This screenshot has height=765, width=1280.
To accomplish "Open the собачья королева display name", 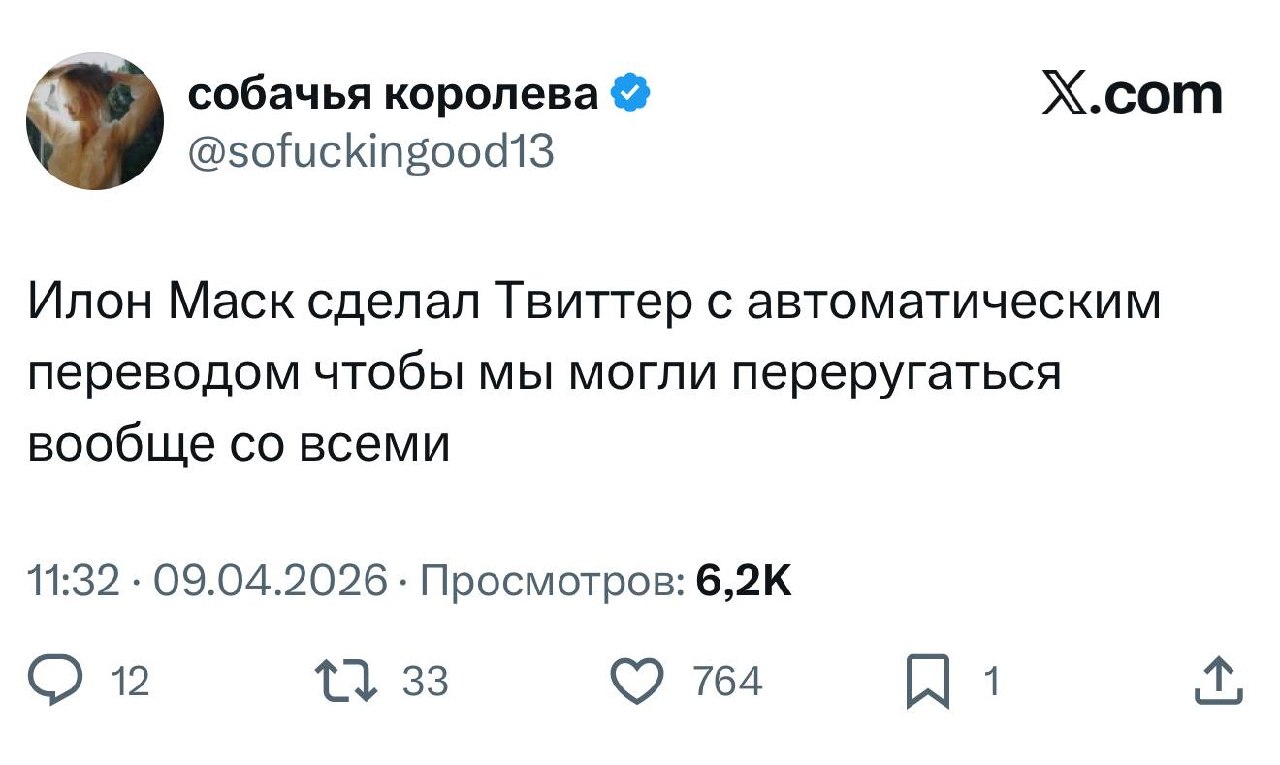I will tap(393, 94).
